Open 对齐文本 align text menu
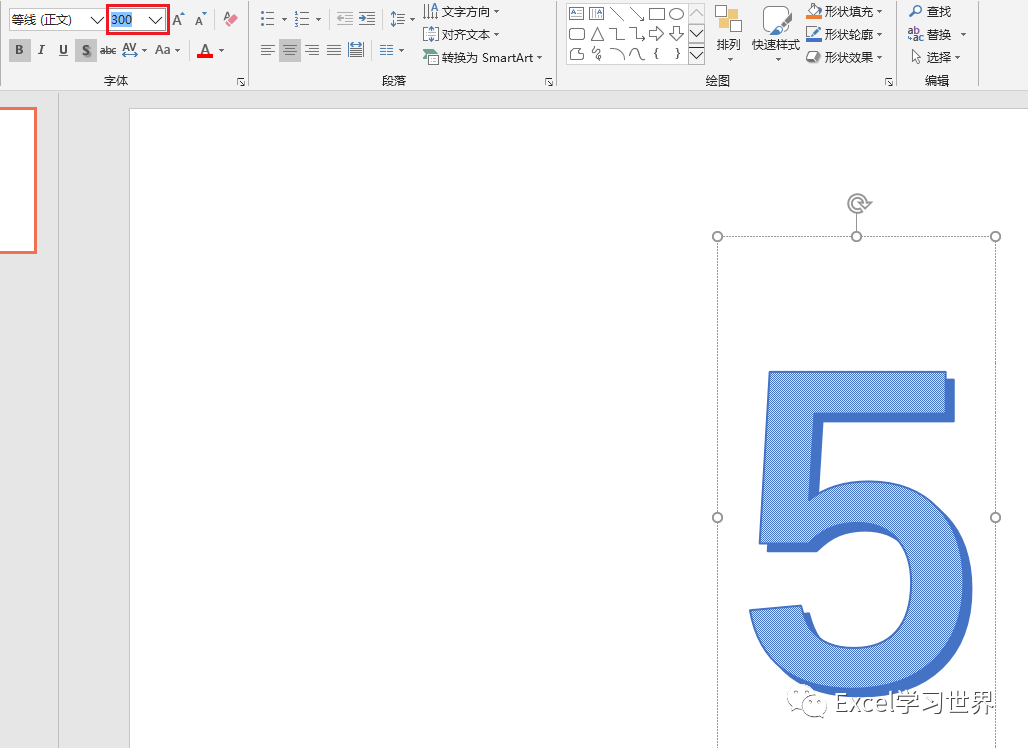This screenshot has width=1028, height=748. pos(462,34)
